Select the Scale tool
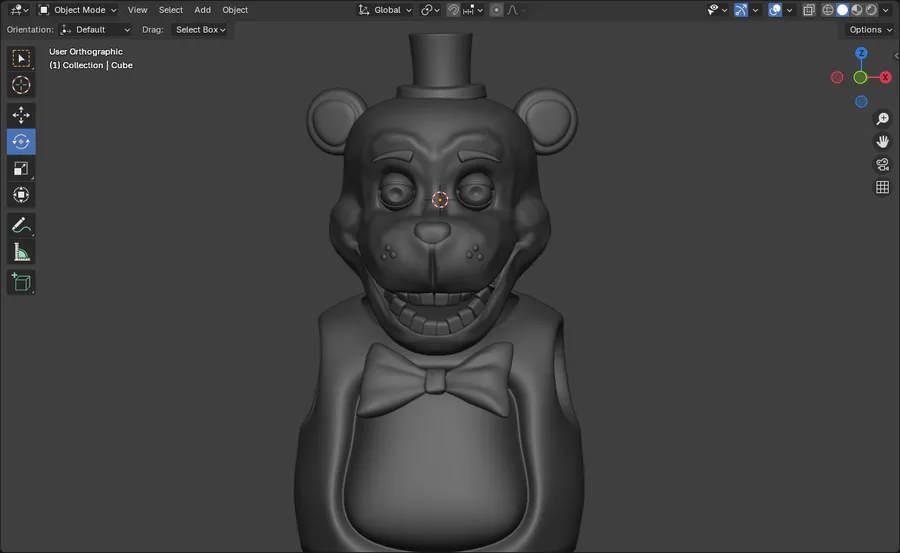The image size is (900, 553). pos(21,168)
